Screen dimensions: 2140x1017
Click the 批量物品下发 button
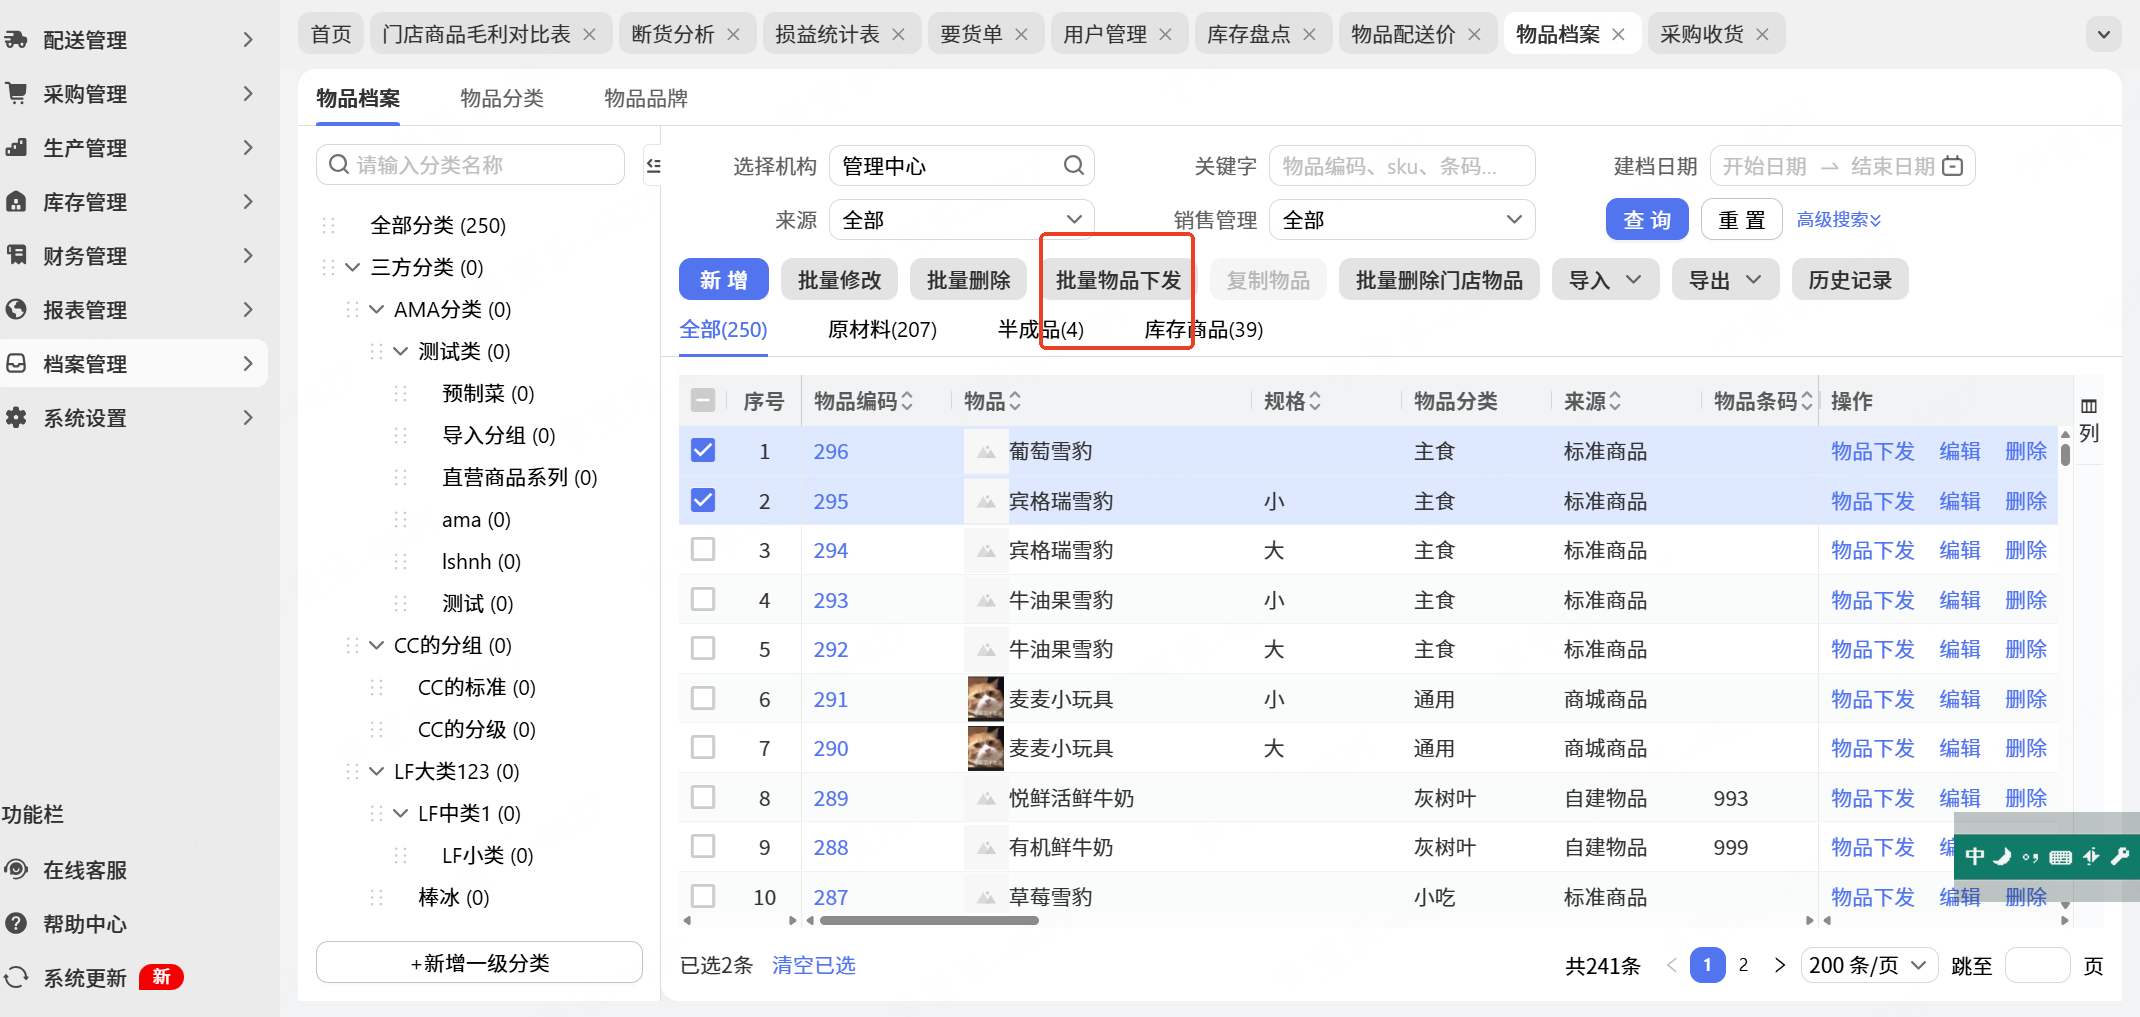[x=1119, y=280]
